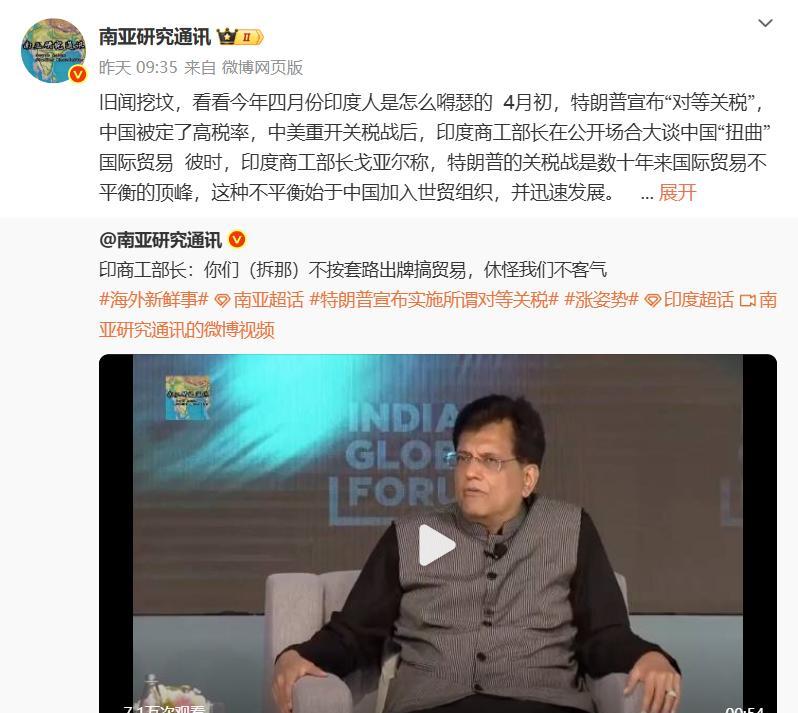Viewport: 798px width, 713px height.
Task: Click verified badge beside reposted author name
Action: 237,239
